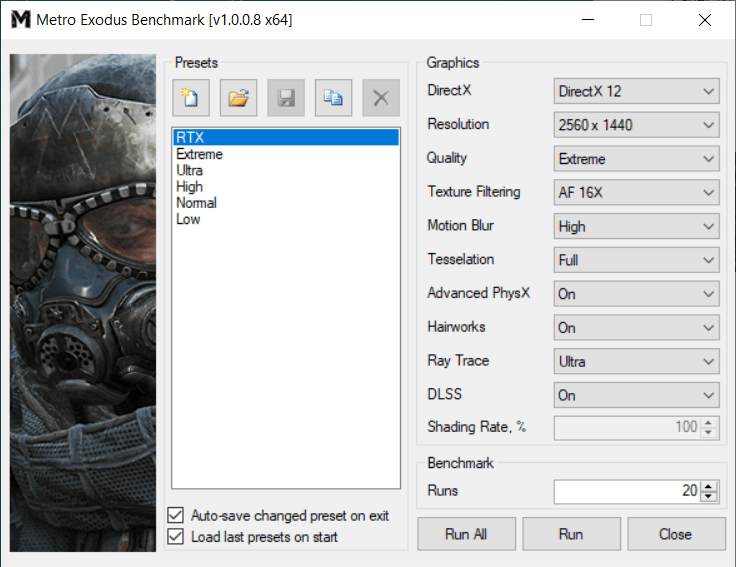
Task: Duplicate the preset with the copy icon
Action: (x=333, y=98)
